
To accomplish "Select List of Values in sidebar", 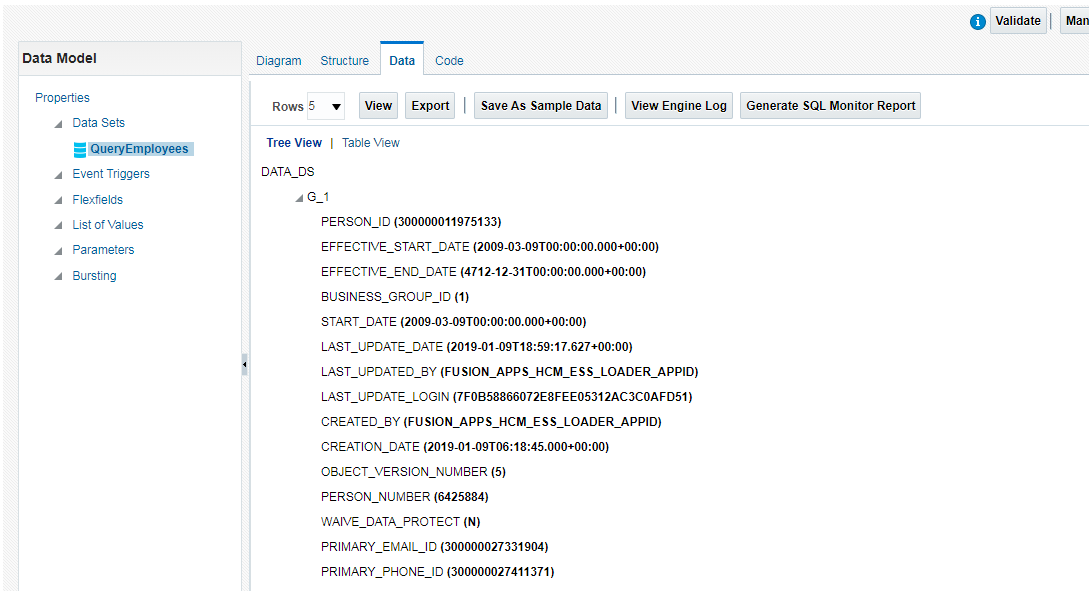I will (108, 225).
